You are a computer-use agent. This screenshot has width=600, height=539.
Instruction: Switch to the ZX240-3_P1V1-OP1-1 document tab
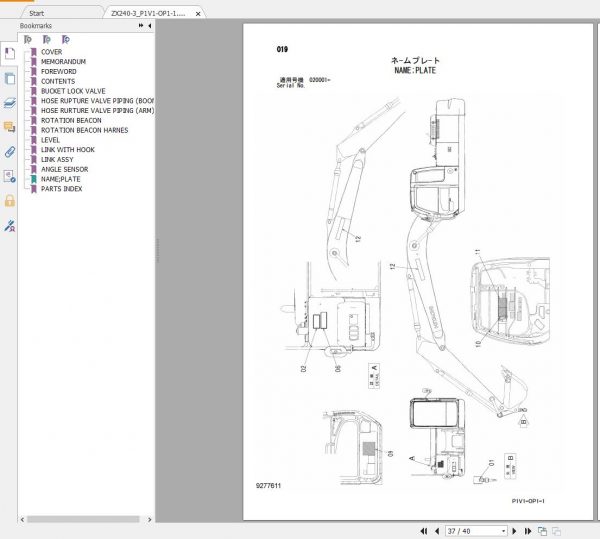(148, 13)
